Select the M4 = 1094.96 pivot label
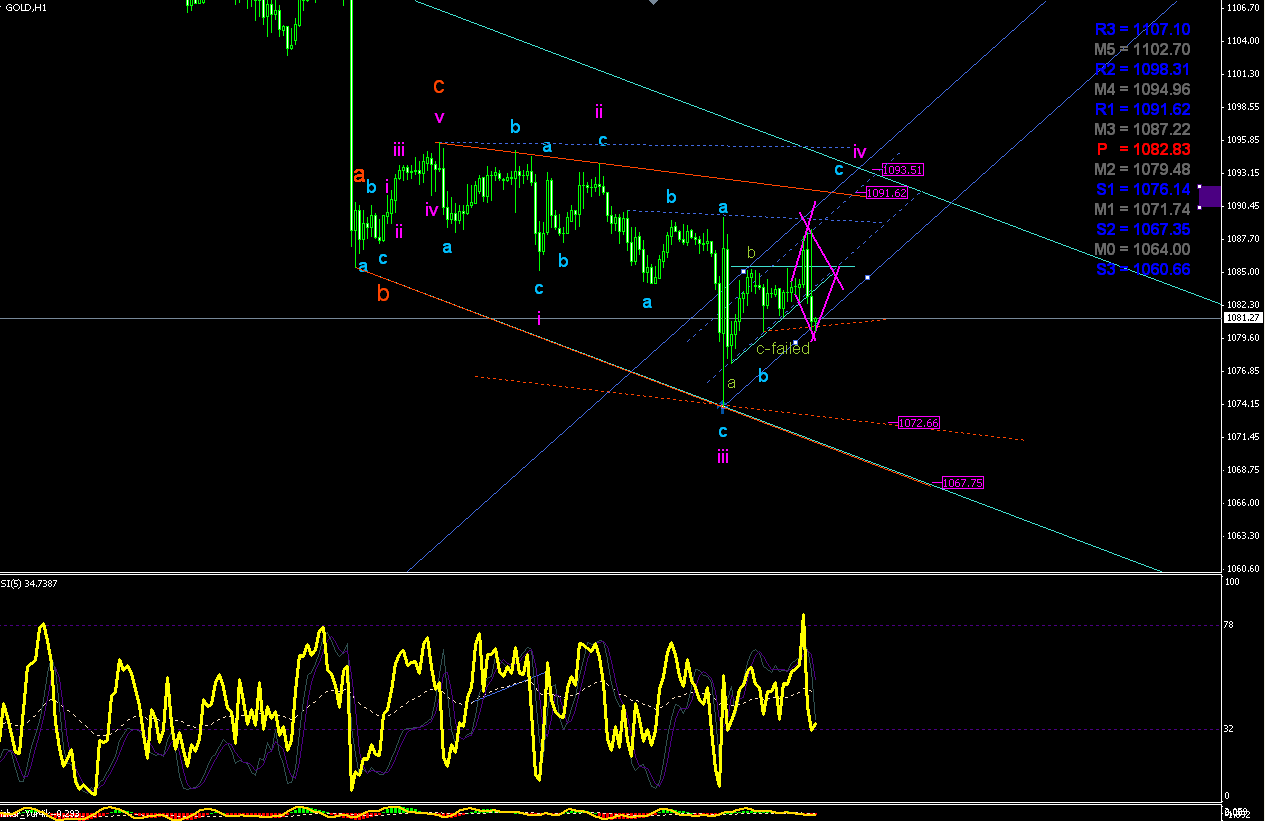Image resolution: width=1266 pixels, height=821 pixels. [1141, 89]
